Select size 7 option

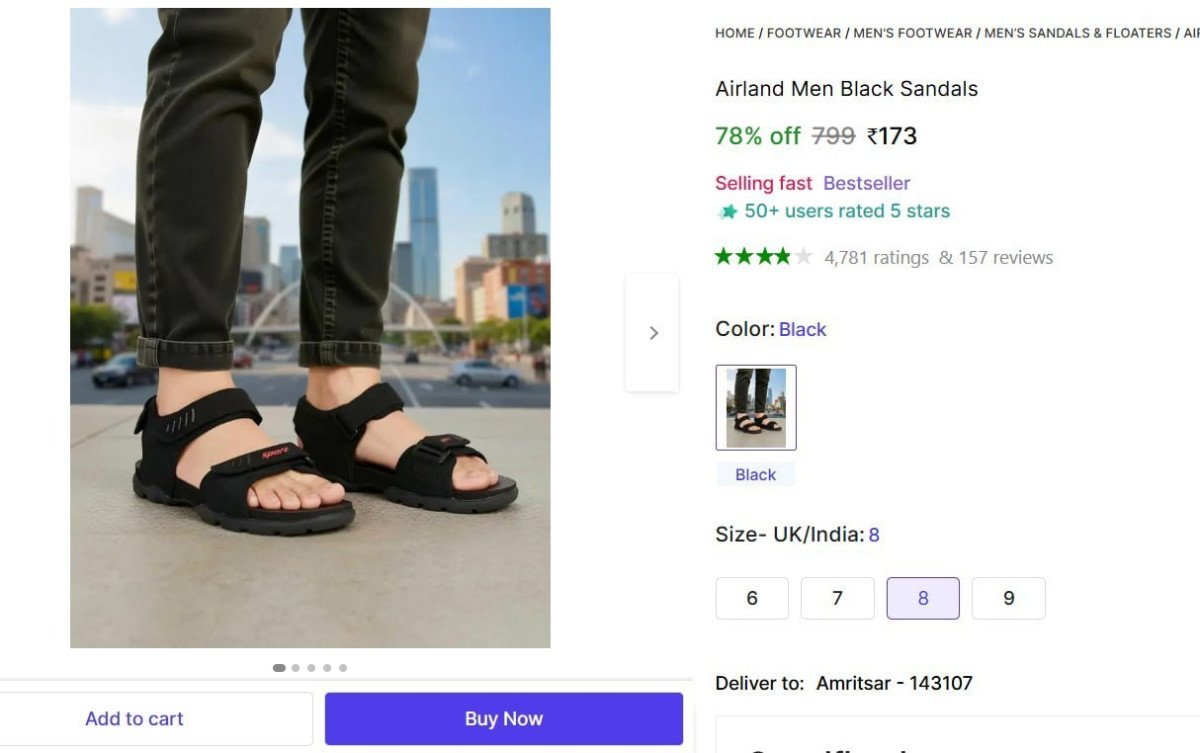pyautogui.click(x=837, y=598)
